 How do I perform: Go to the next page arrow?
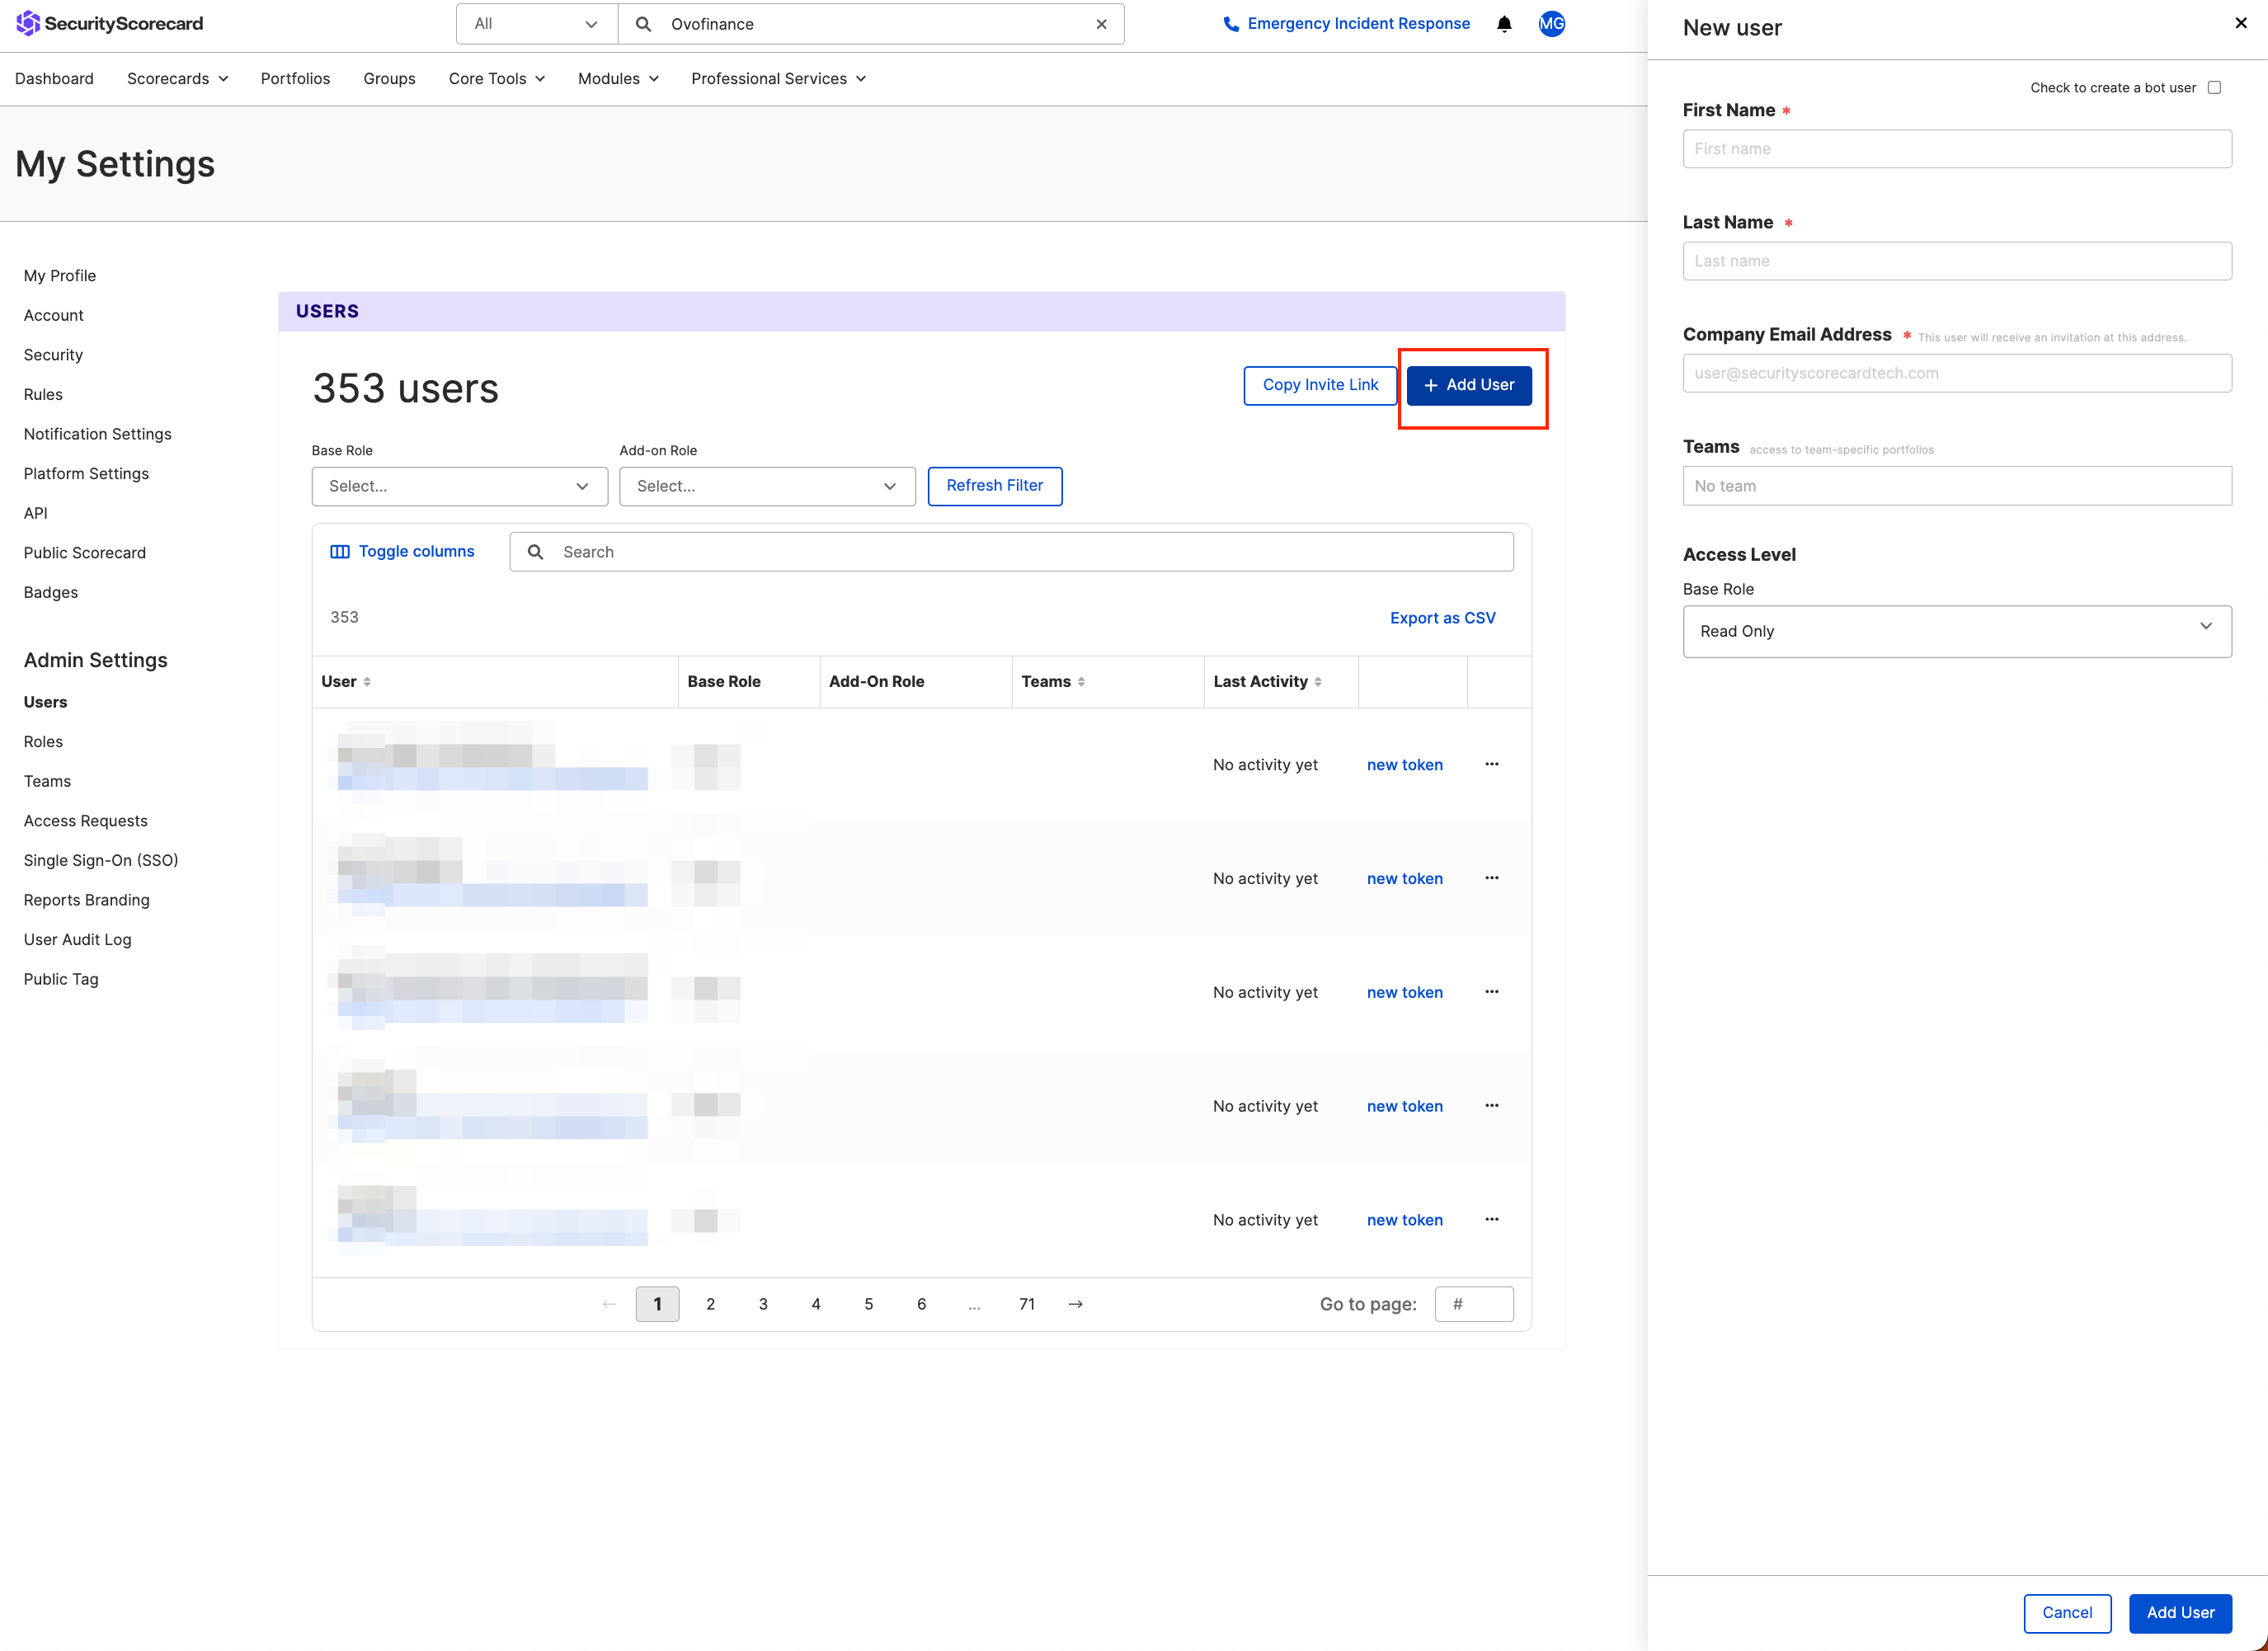click(1075, 1305)
